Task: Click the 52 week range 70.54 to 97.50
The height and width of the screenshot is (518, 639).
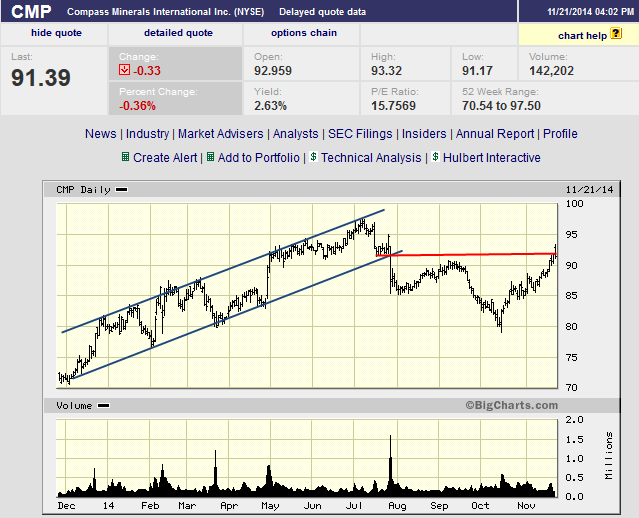Action: [501, 106]
